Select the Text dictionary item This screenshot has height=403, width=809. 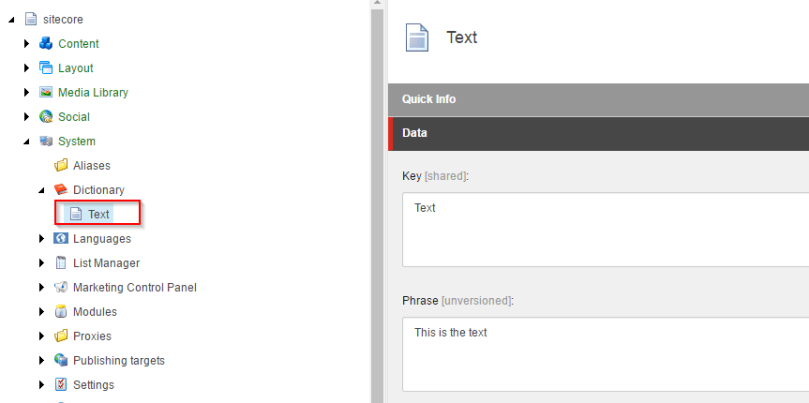[98, 214]
